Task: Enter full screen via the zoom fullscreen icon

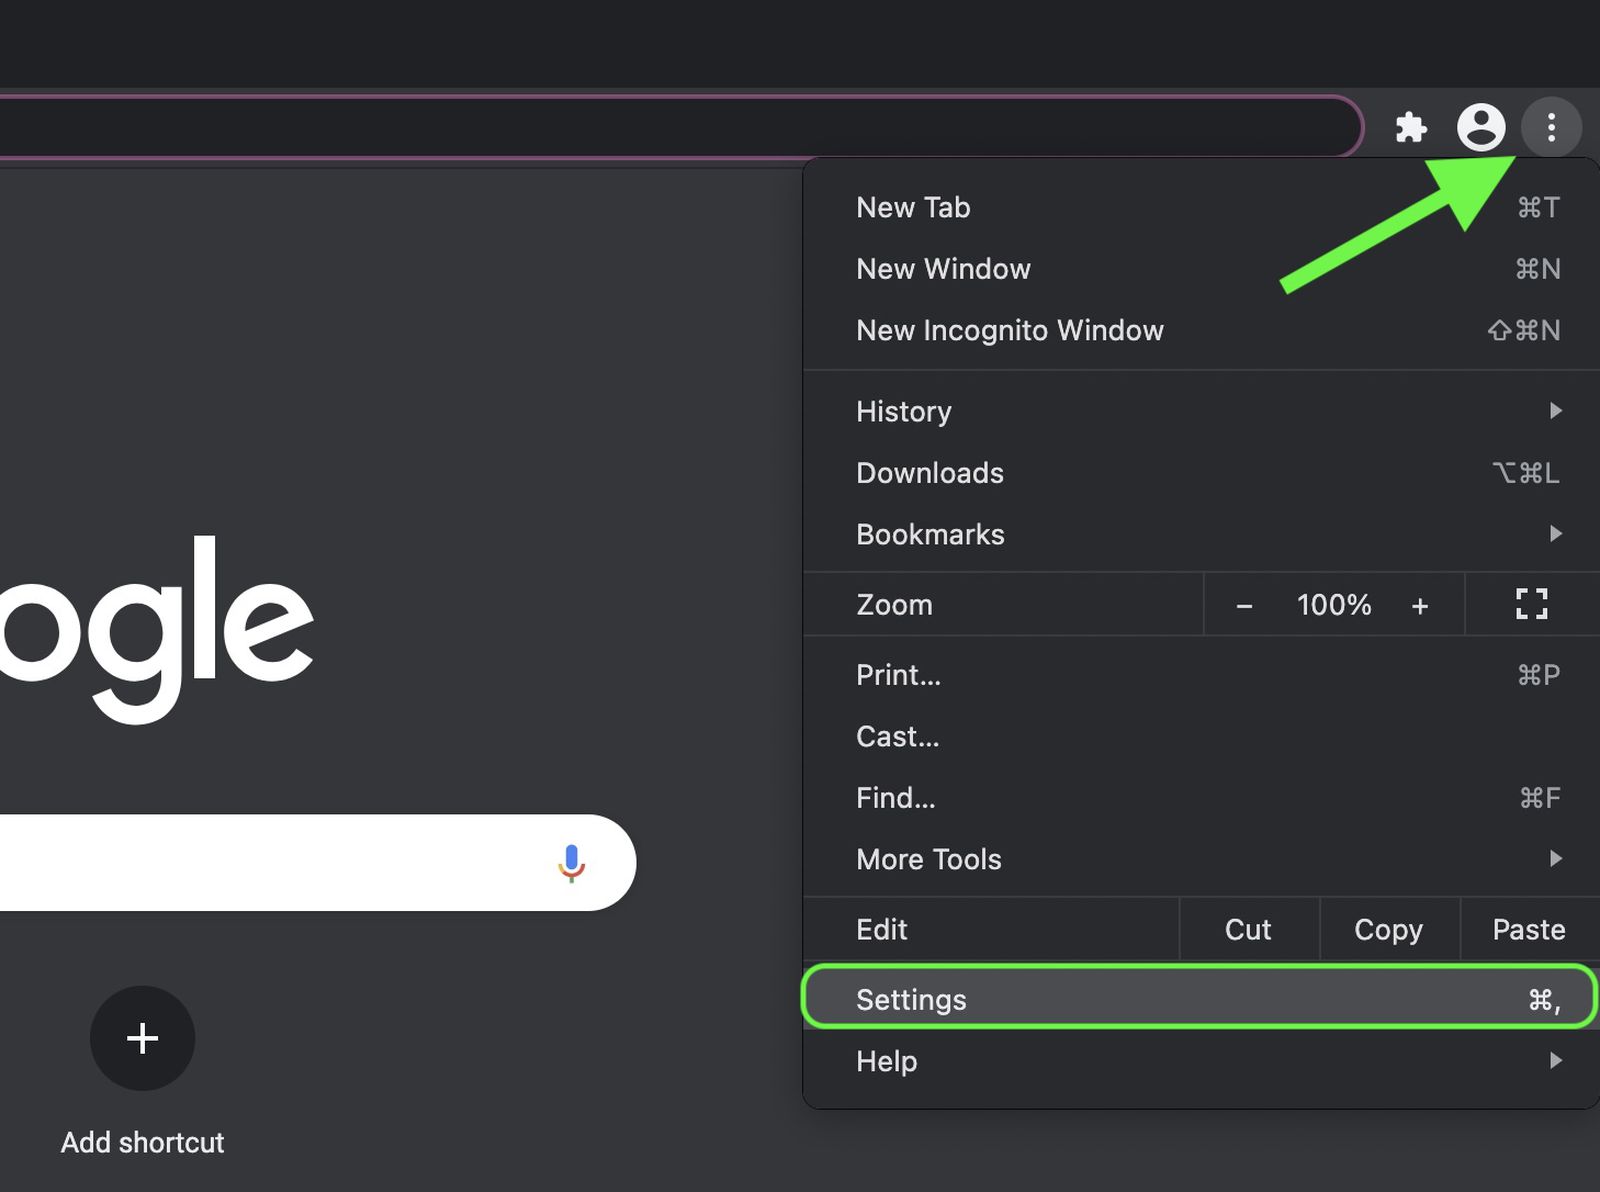Action: (x=1529, y=604)
